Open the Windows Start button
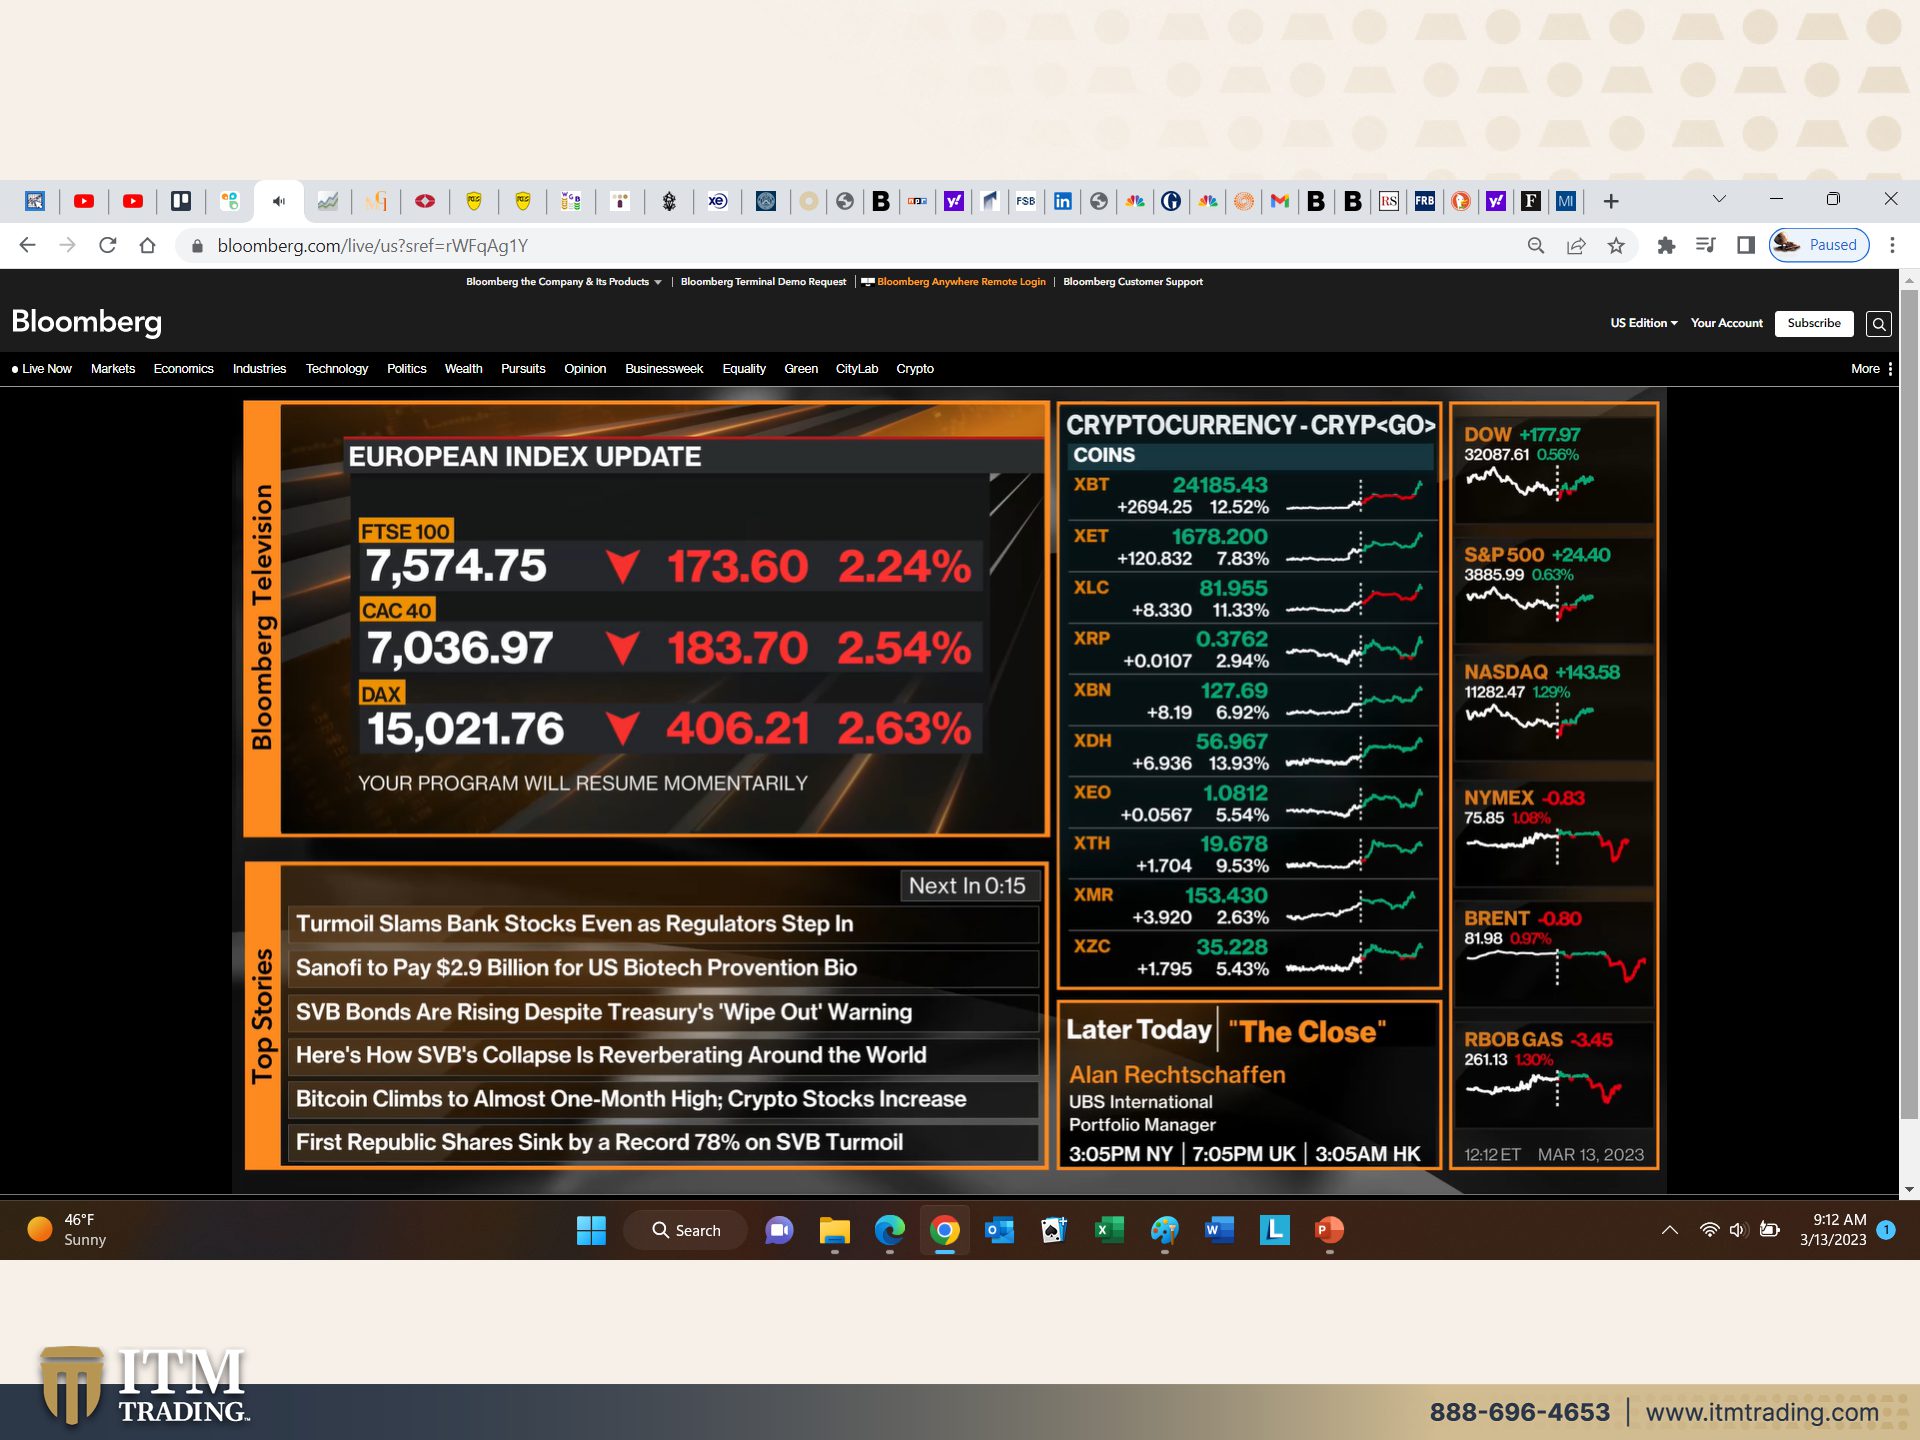This screenshot has width=1920, height=1440. click(591, 1230)
